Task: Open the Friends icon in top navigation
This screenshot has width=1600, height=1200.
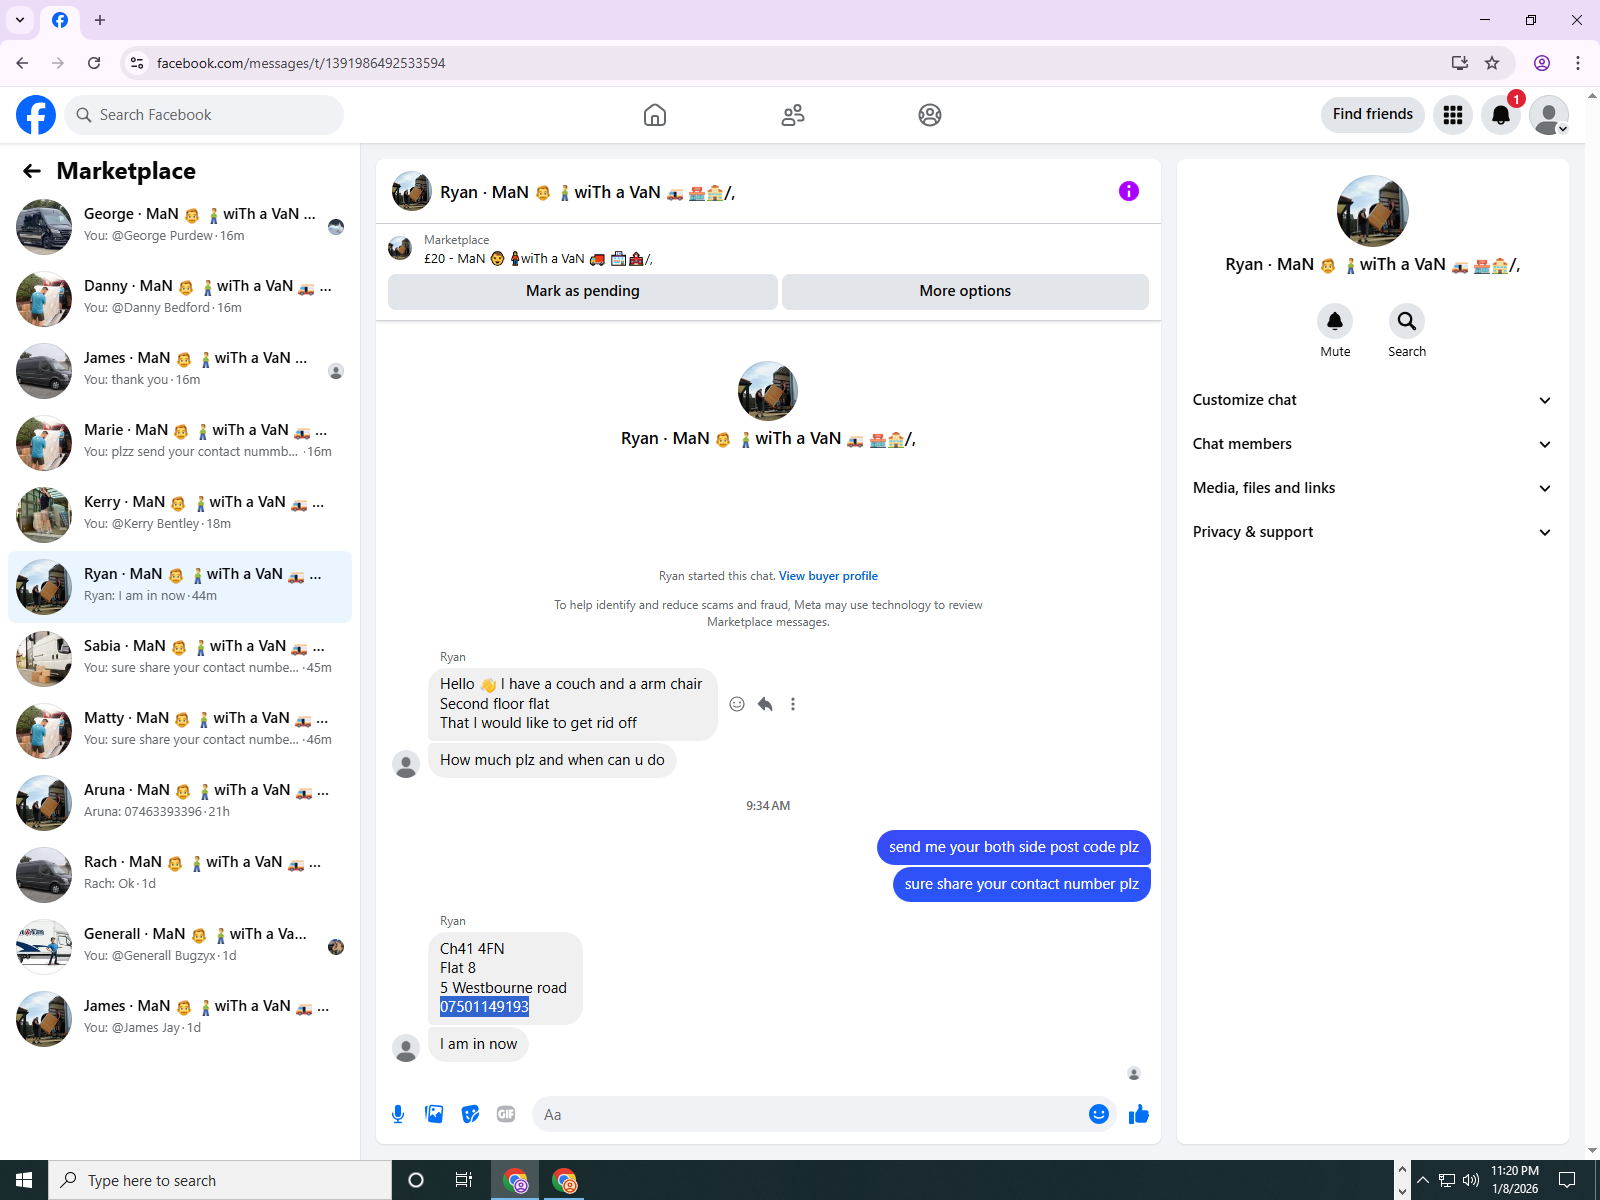Action: pyautogui.click(x=793, y=115)
